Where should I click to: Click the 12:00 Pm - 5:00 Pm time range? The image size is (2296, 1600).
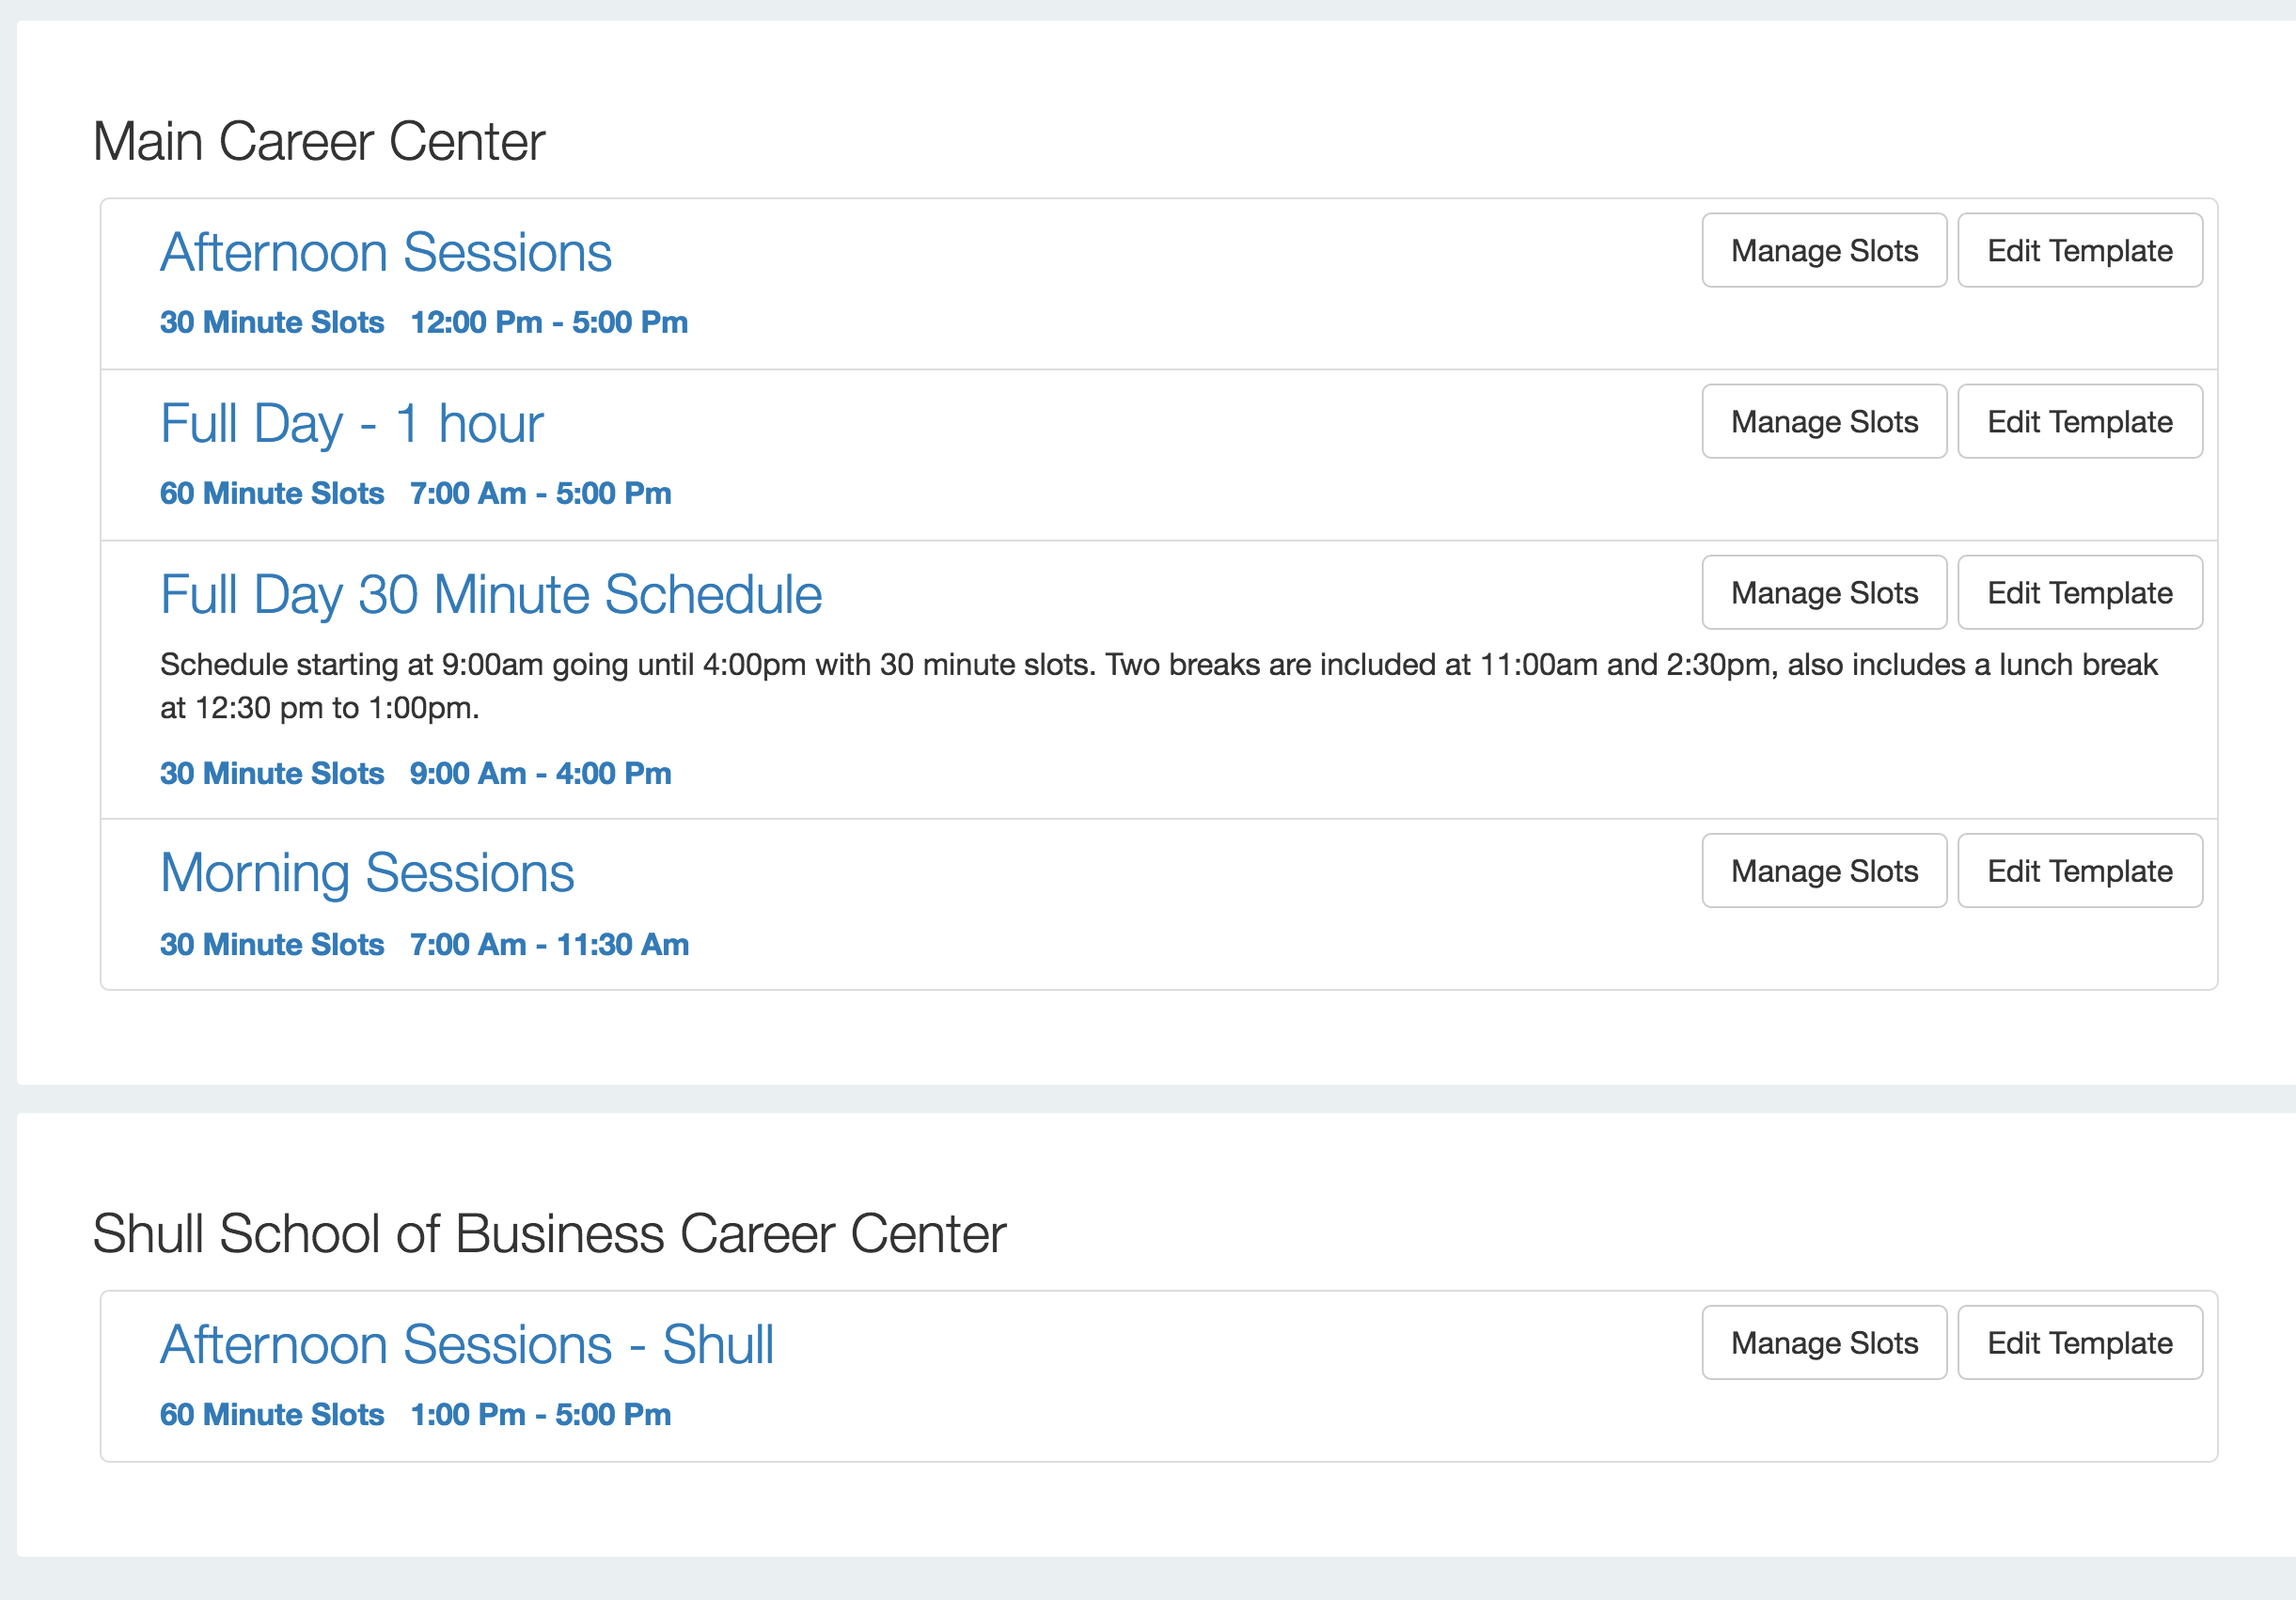[x=549, y=322]
